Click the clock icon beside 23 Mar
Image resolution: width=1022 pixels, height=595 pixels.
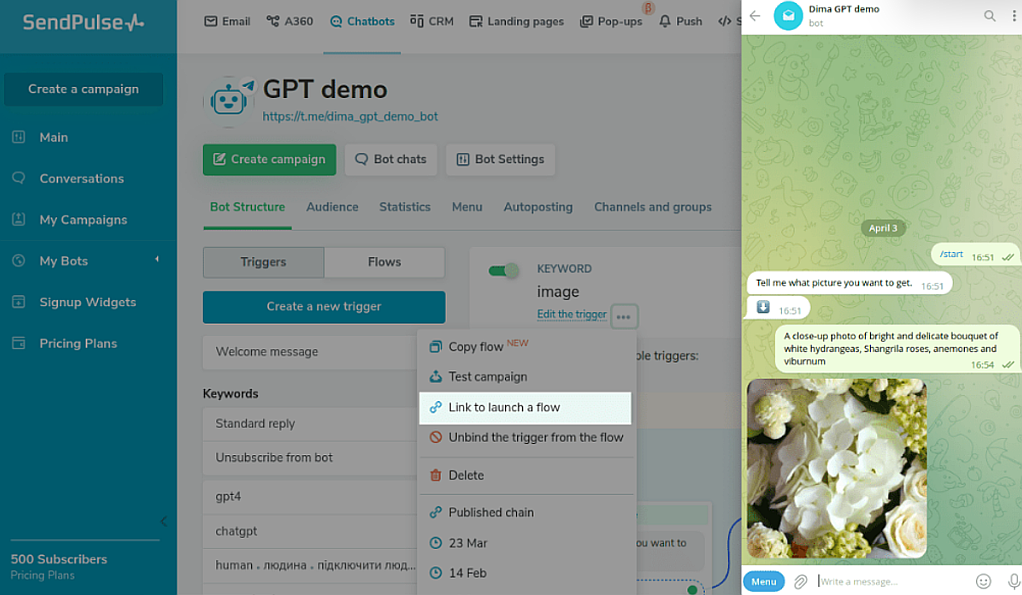[435, 543]
